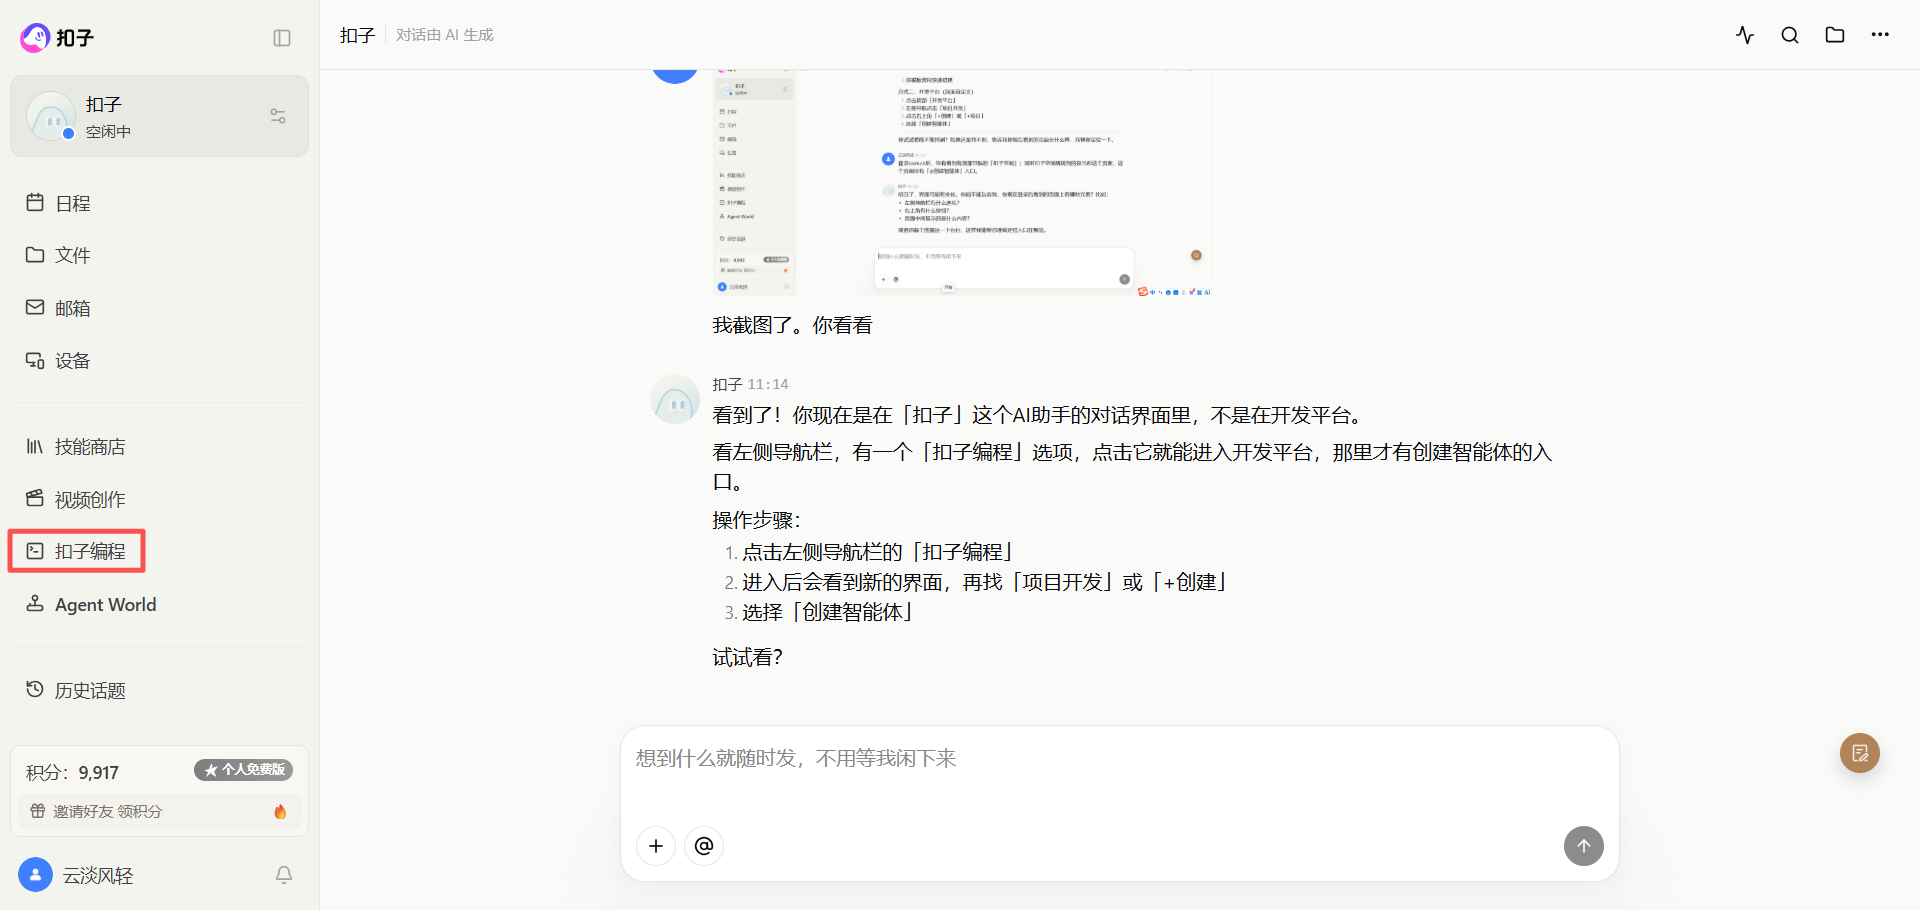Click the 11:14 timestamp

pos(768,384)
